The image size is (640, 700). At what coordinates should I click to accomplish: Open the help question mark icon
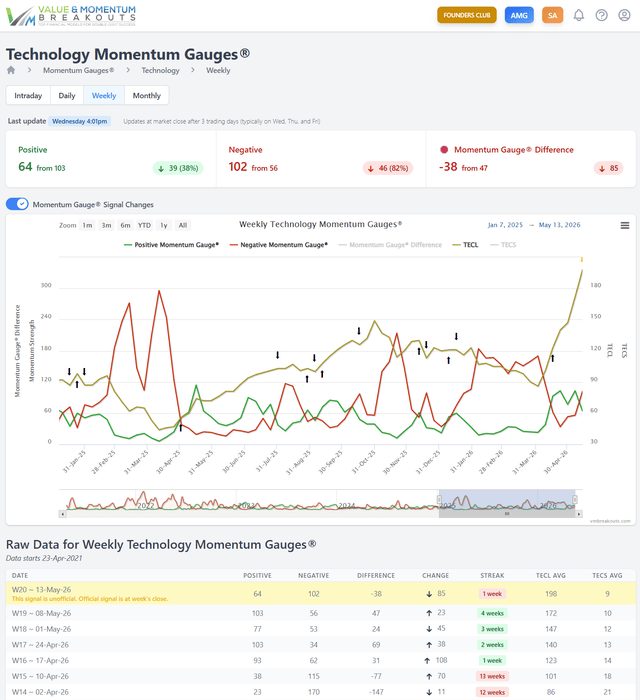click(601, 15)
